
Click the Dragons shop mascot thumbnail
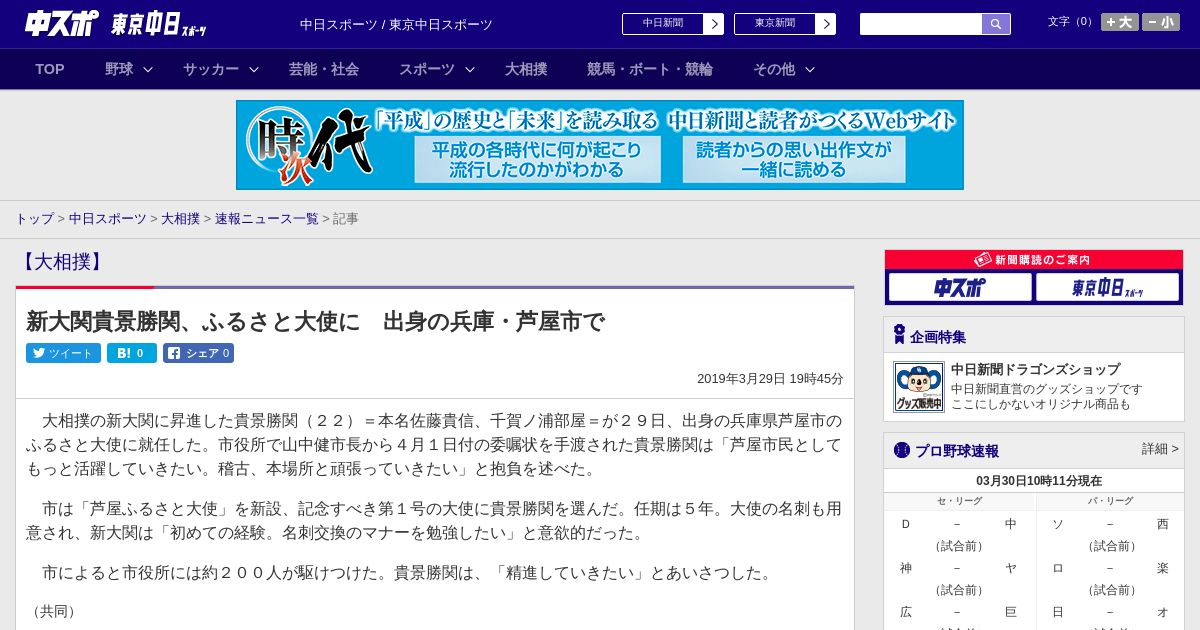(919, 387)
